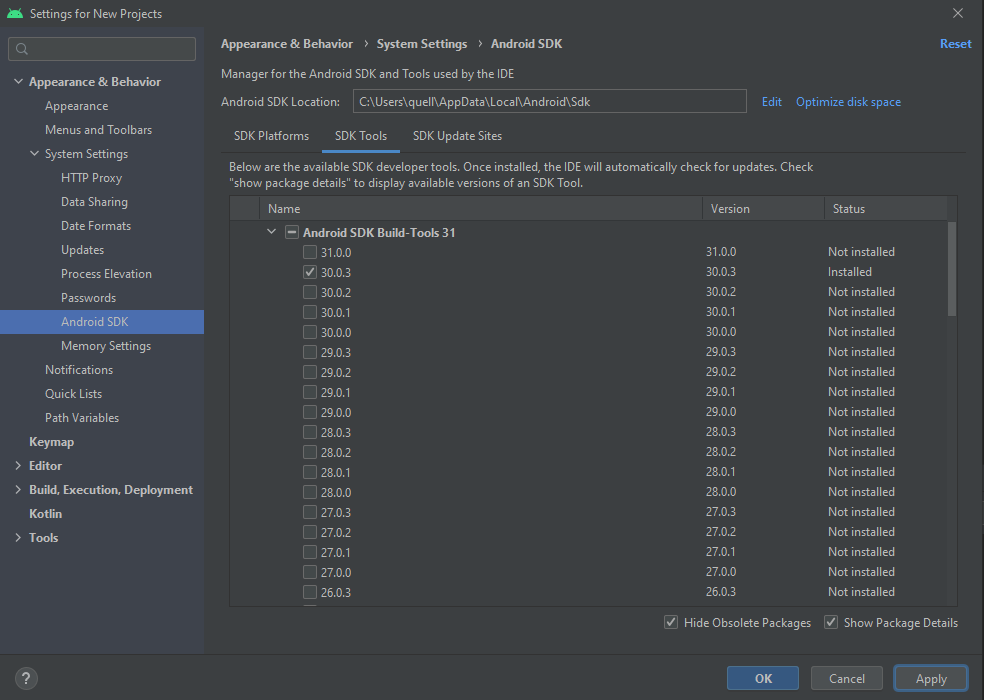Click the Optimize disk space link
The height and width of the screenshot is (700, 984).
pos(848,102)
